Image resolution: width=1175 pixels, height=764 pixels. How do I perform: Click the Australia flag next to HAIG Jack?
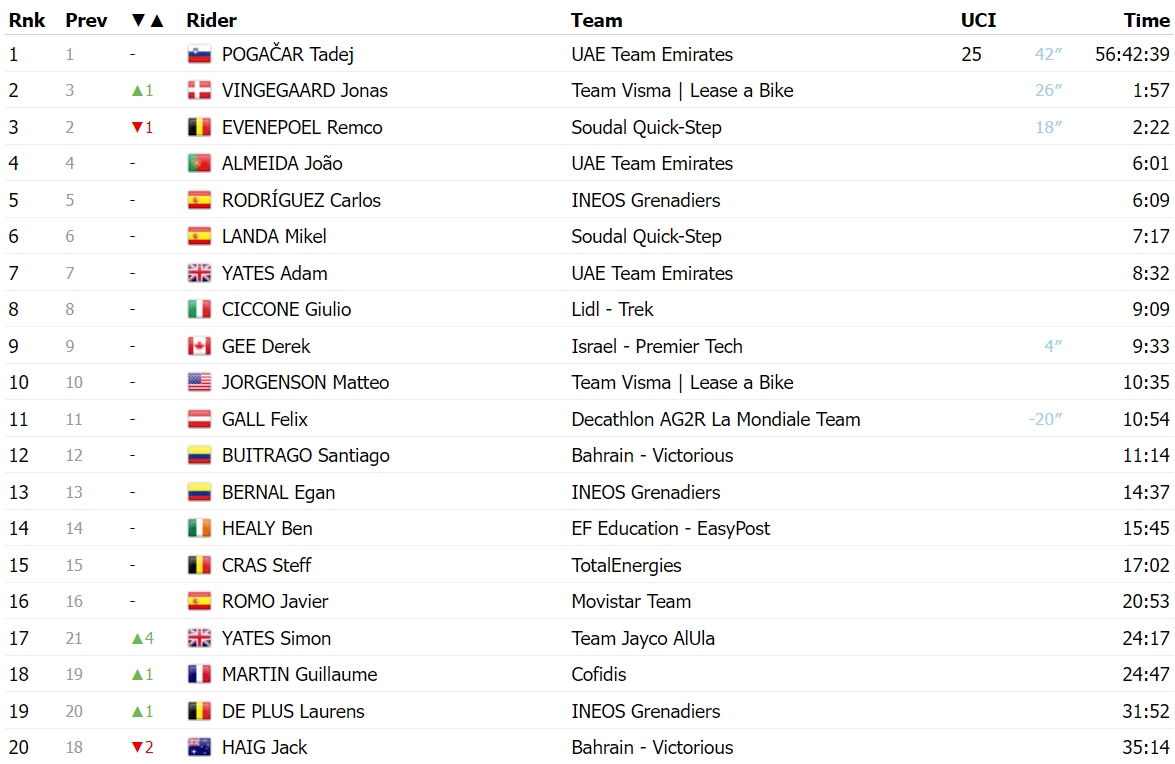(x=199, y=748)
